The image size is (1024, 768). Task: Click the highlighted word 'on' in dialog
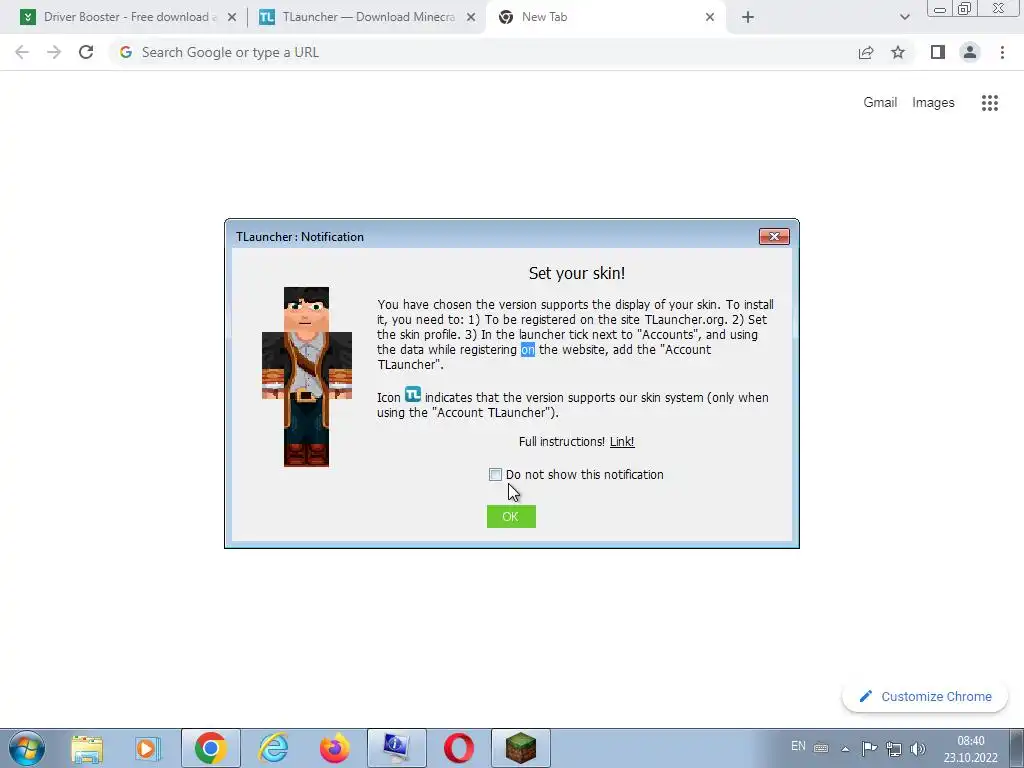coord(528,350)
